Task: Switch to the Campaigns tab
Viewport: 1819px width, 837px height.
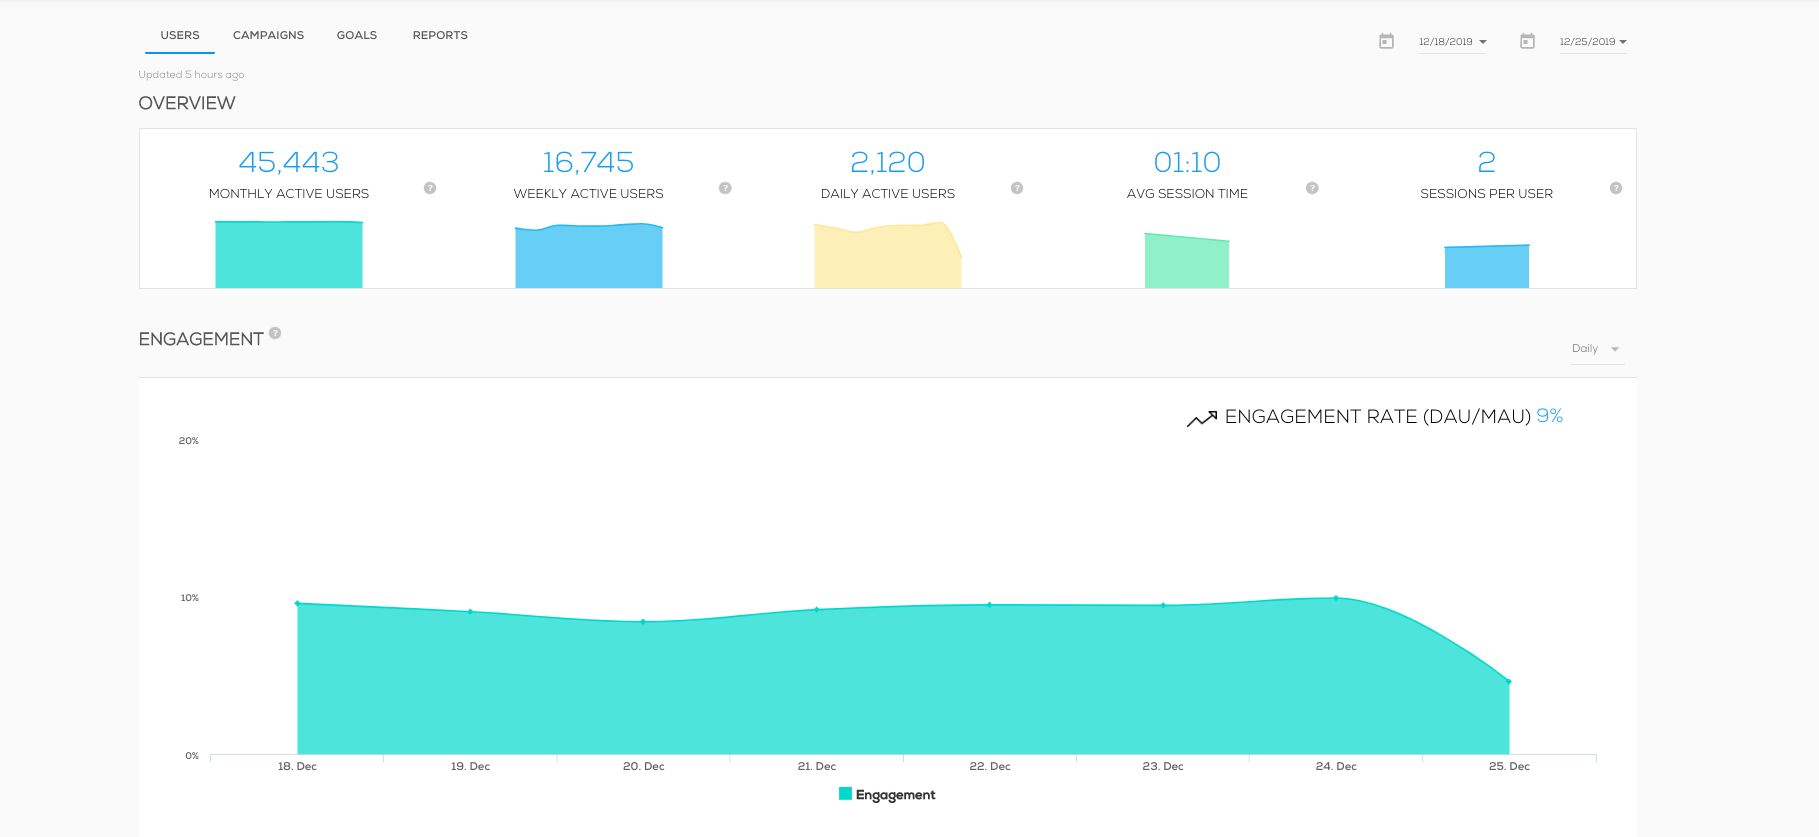Action: [x=268, y=35]
